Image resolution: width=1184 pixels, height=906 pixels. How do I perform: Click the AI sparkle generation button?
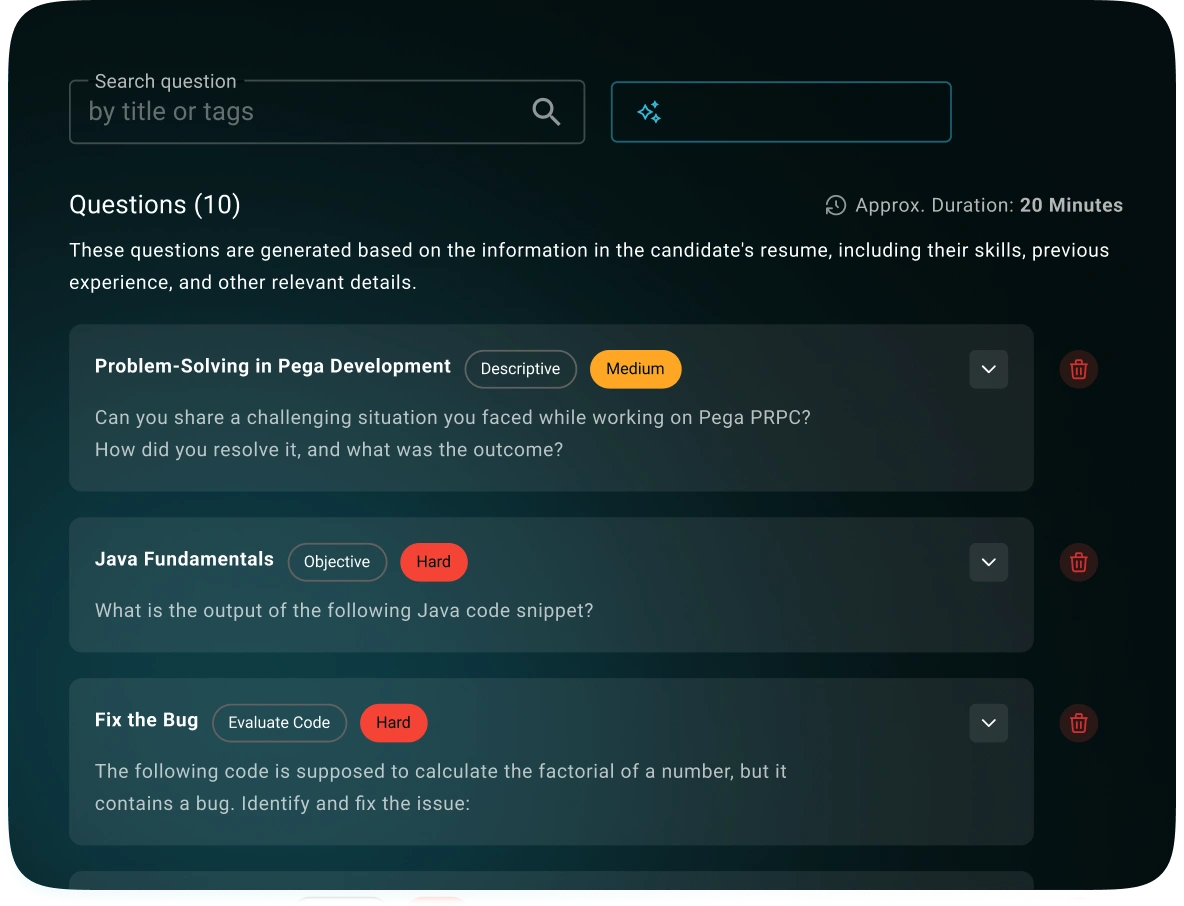click(781, 112)
